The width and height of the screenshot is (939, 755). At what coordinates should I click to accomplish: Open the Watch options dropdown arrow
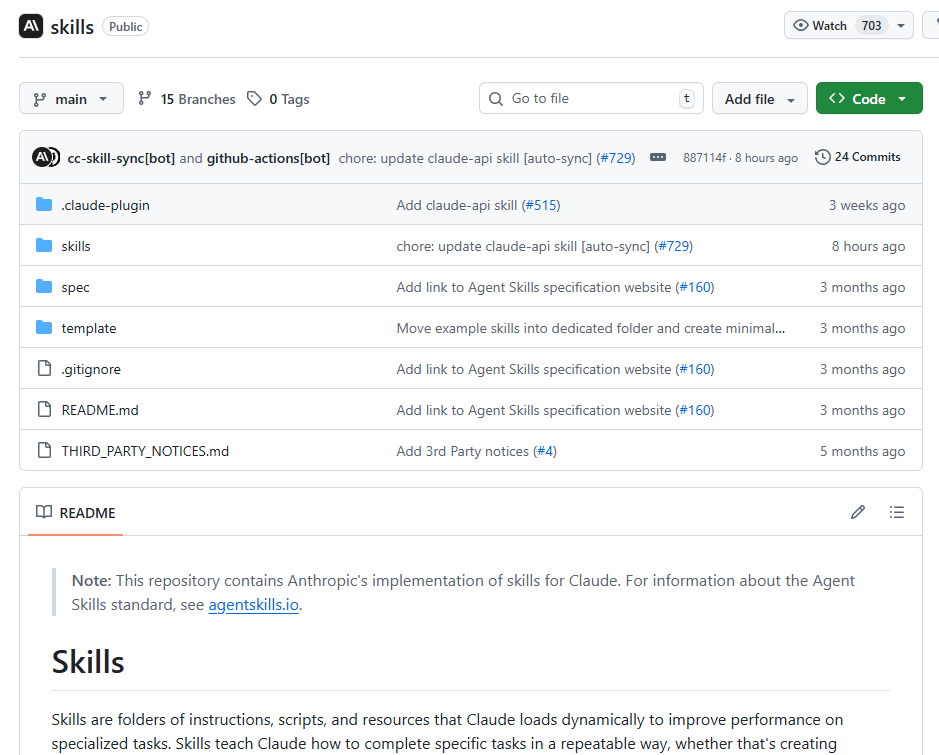[901, 26]
